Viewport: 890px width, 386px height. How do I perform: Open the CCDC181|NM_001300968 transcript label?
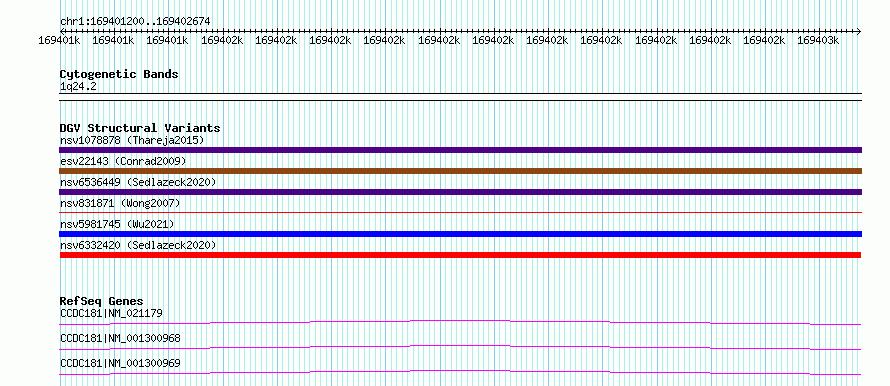[120, 338]
